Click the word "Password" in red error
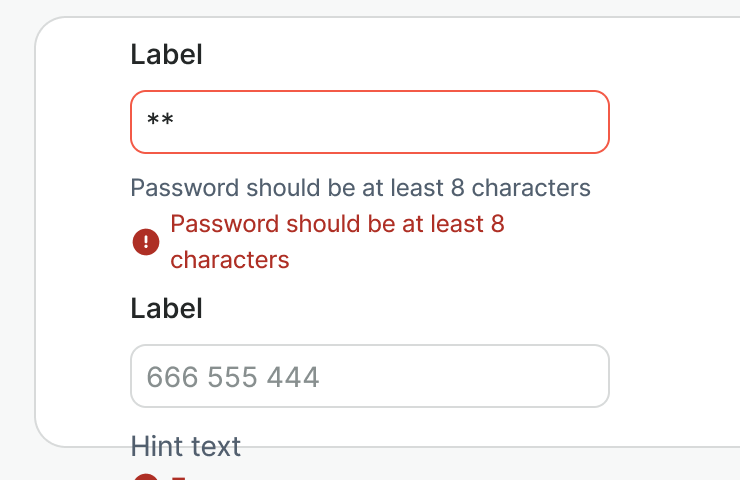This screenshot has height=480, width=740. [225, 224]
